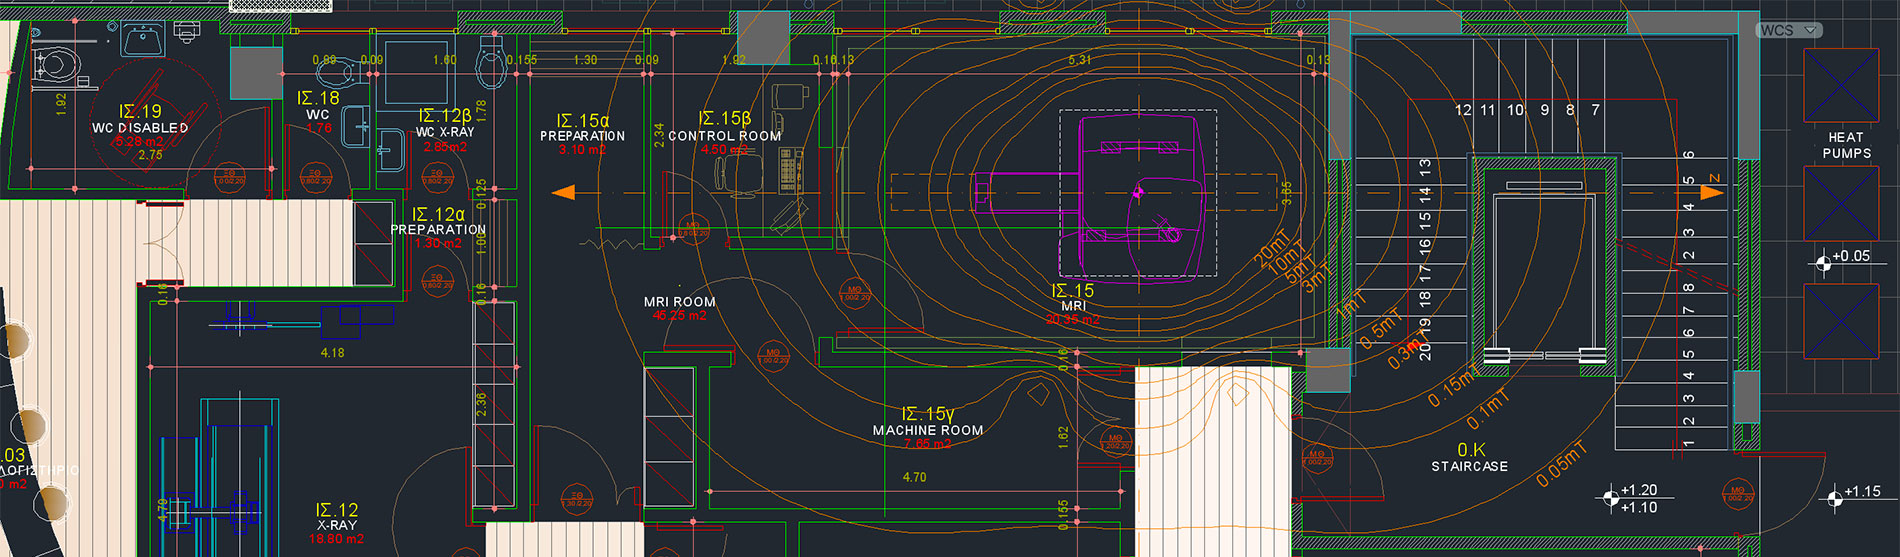Screen dimensions: 1900x557
Task: Open the WCS coordinate system dropdown
Action: 1788,30
